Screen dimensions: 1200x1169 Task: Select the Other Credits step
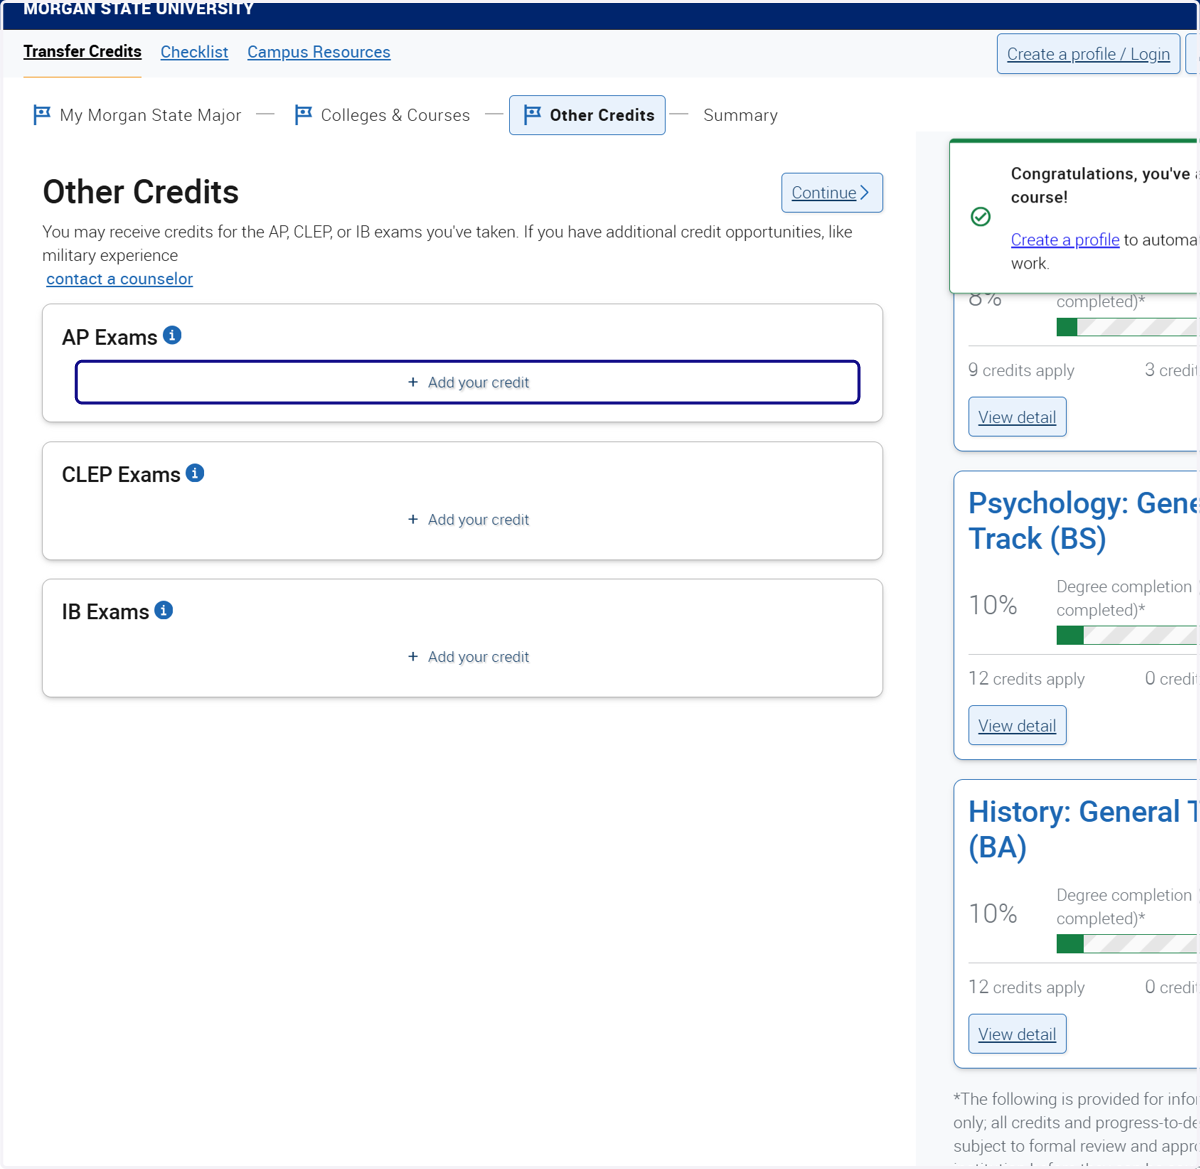pyautogui.click(x=587, y=115)
